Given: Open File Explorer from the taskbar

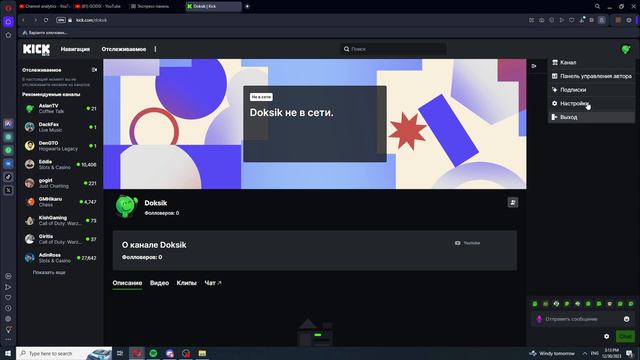Looking at the screenshot, I should pos(202,353).
